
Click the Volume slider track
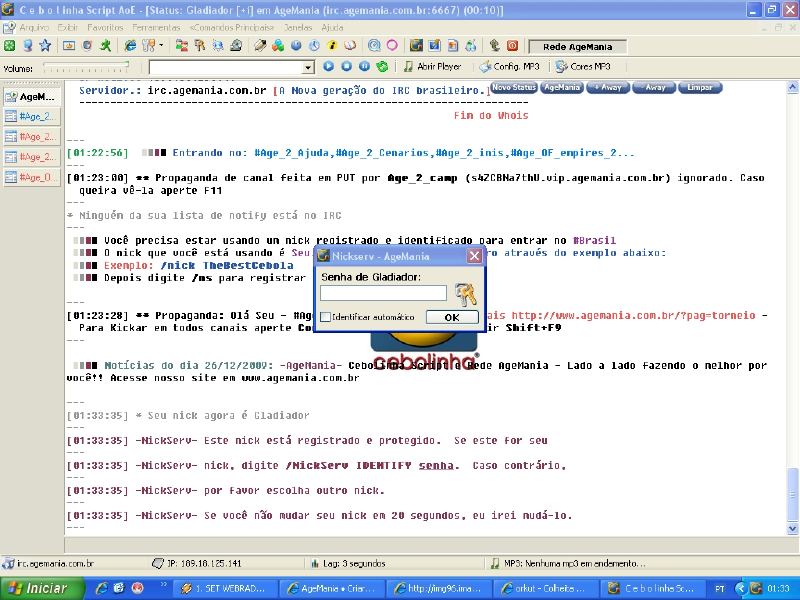point(86,67)
